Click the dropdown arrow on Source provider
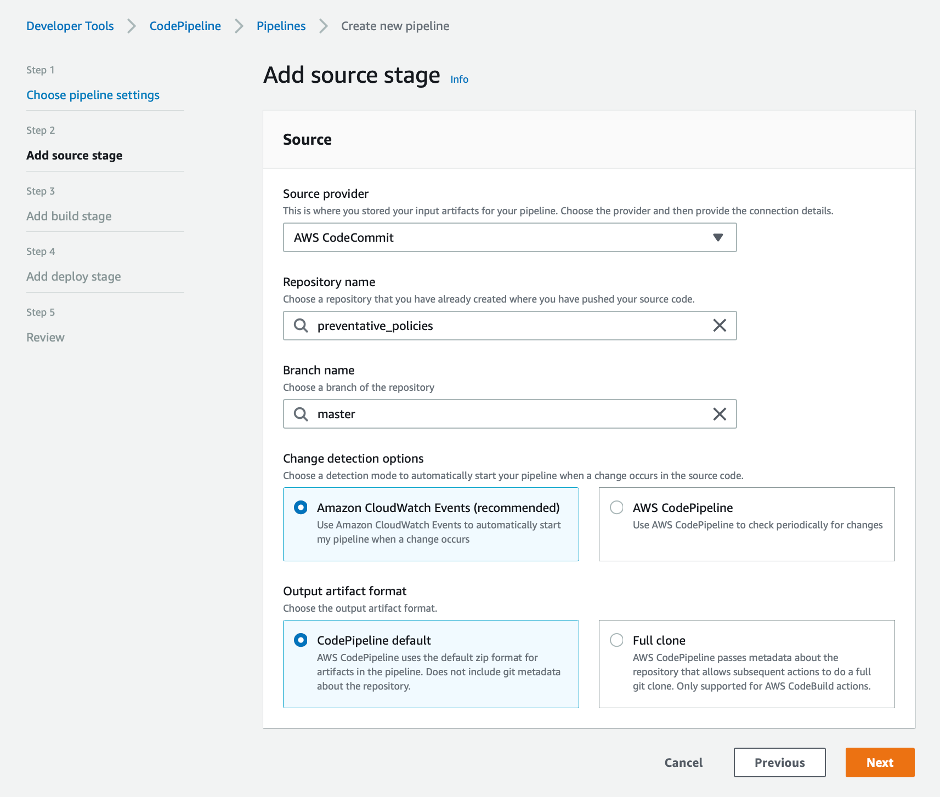 pos(718,237)
